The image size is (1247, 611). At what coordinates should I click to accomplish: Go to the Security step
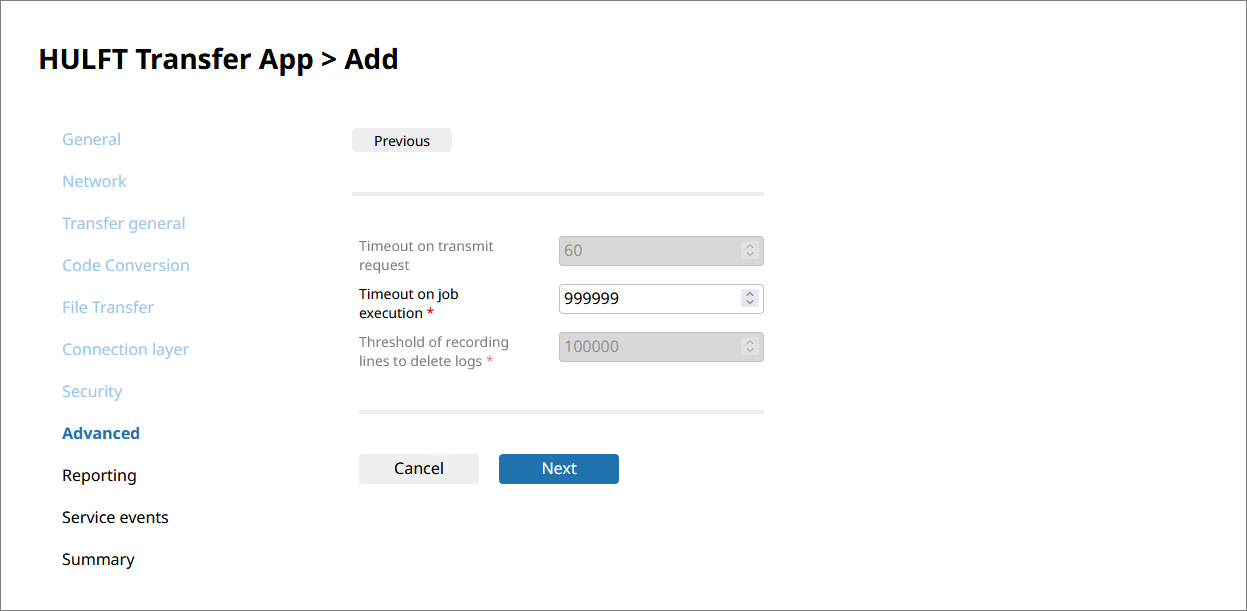[92, 392]
